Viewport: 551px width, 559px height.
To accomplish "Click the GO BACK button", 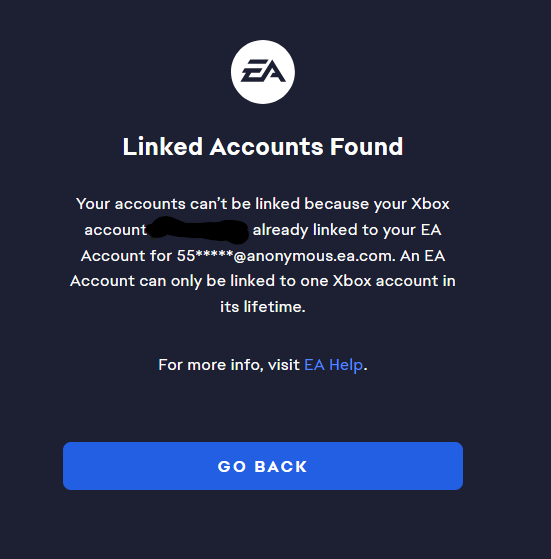I will 263,466.
